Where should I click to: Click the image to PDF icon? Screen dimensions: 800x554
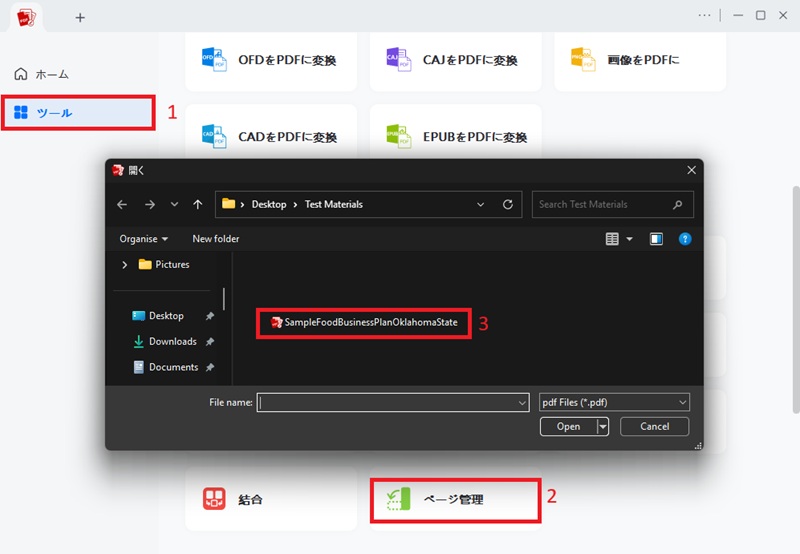click(583, 60)
